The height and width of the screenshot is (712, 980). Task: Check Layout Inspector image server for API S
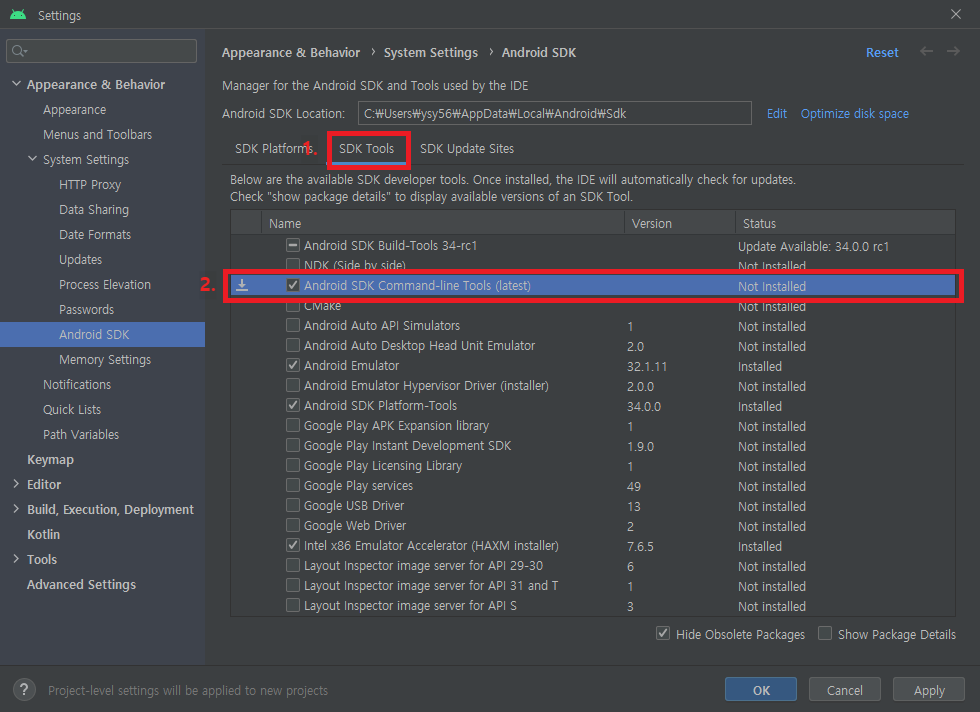pos(292,605)
